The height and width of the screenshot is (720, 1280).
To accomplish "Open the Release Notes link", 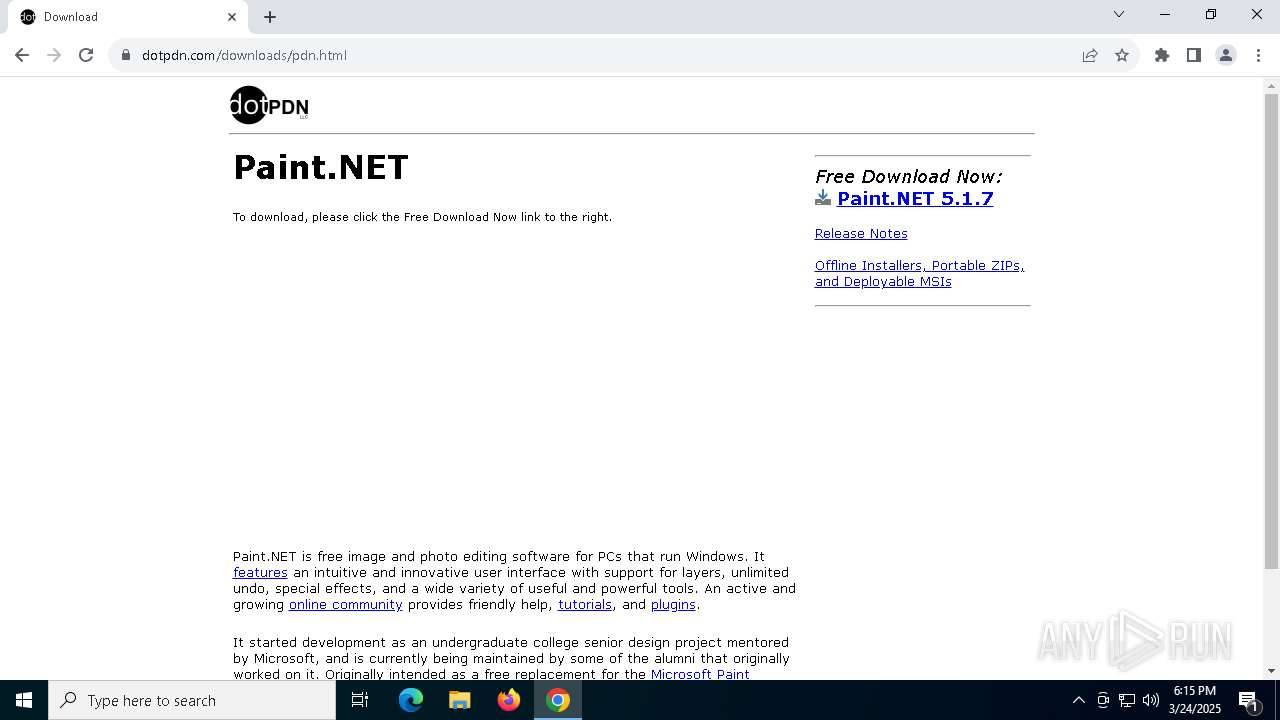I will [861, 233].
